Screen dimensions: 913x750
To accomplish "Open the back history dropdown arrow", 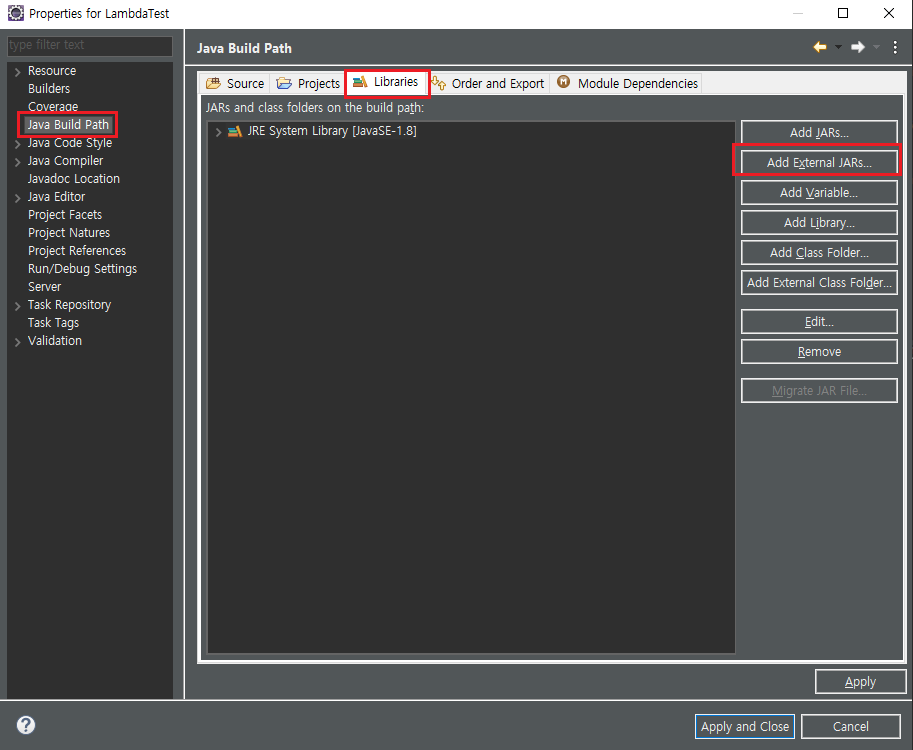I will (x=838, y=47).
